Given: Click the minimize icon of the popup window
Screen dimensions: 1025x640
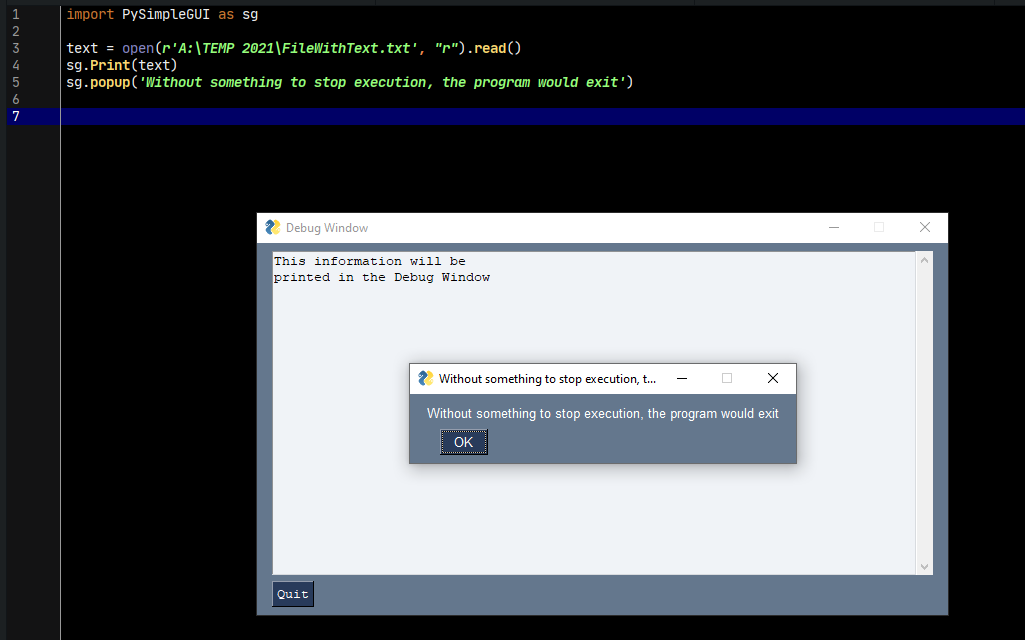Looking at the screenshot, I should (681, 378).
